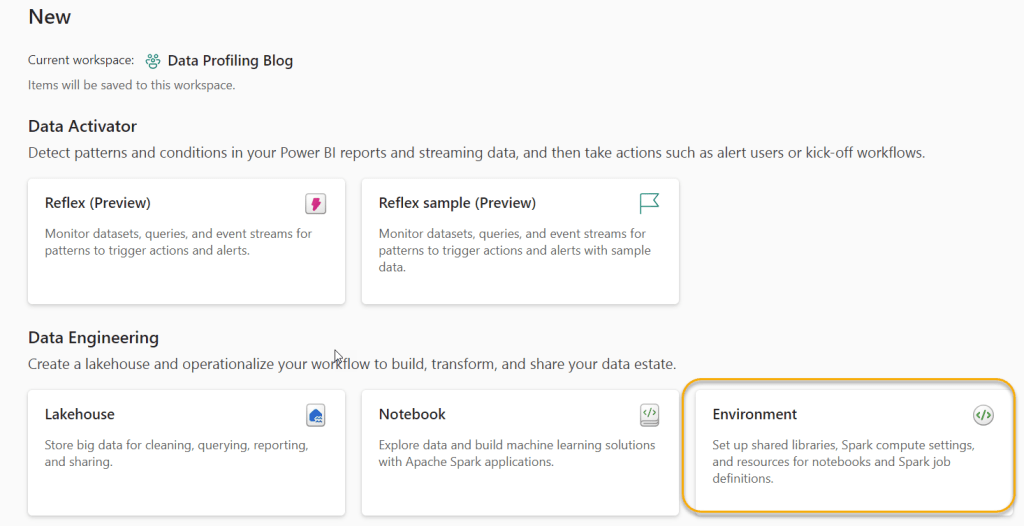This screenshot has height=526, width=1024.
Task: Create a new Lakehouse via its title
Action: click(x=80, y=414)
